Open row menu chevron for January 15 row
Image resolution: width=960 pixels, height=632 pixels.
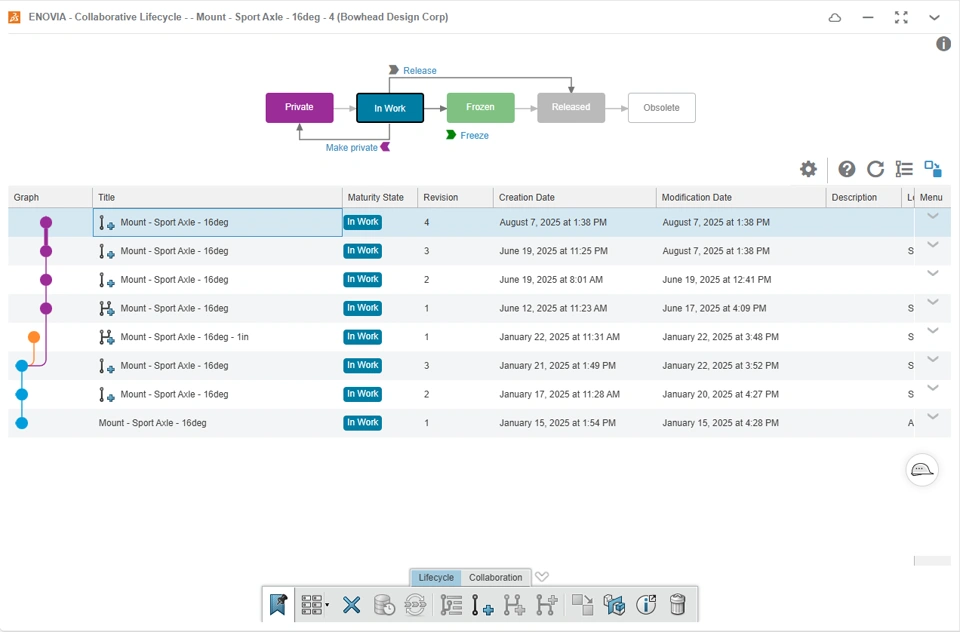point(932,416)
